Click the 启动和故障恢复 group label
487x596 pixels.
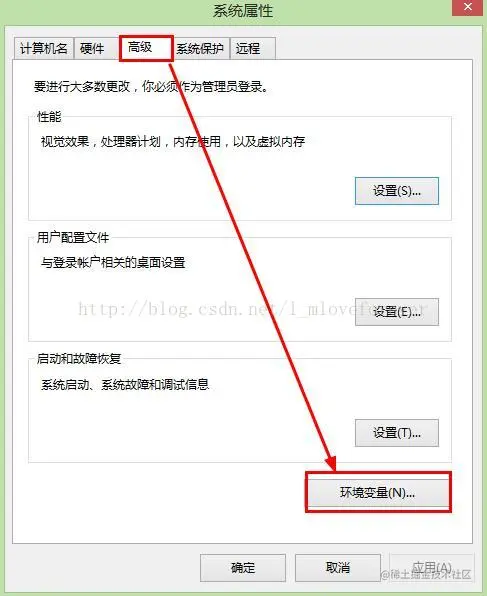pyautogui.click(x=79, y=358)
